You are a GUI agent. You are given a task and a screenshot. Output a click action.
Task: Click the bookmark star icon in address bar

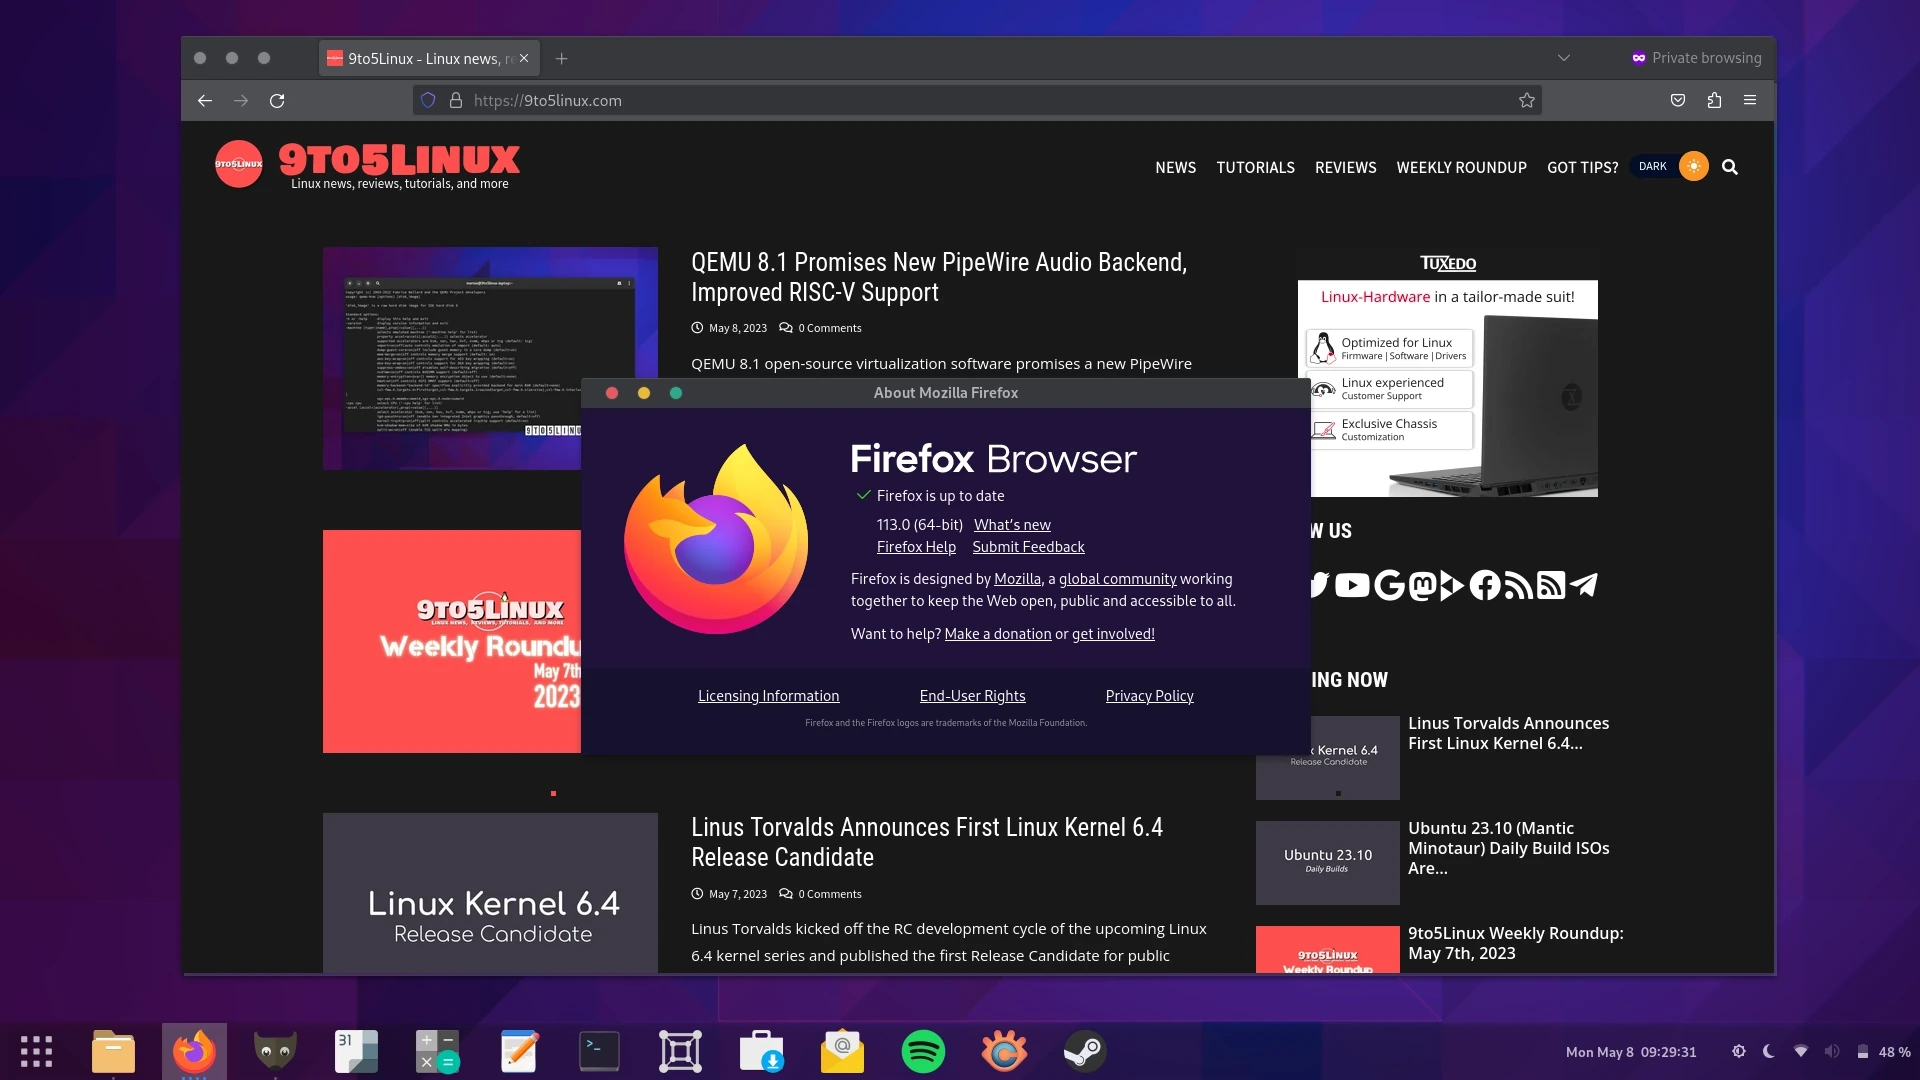(x=1526, y=100)
